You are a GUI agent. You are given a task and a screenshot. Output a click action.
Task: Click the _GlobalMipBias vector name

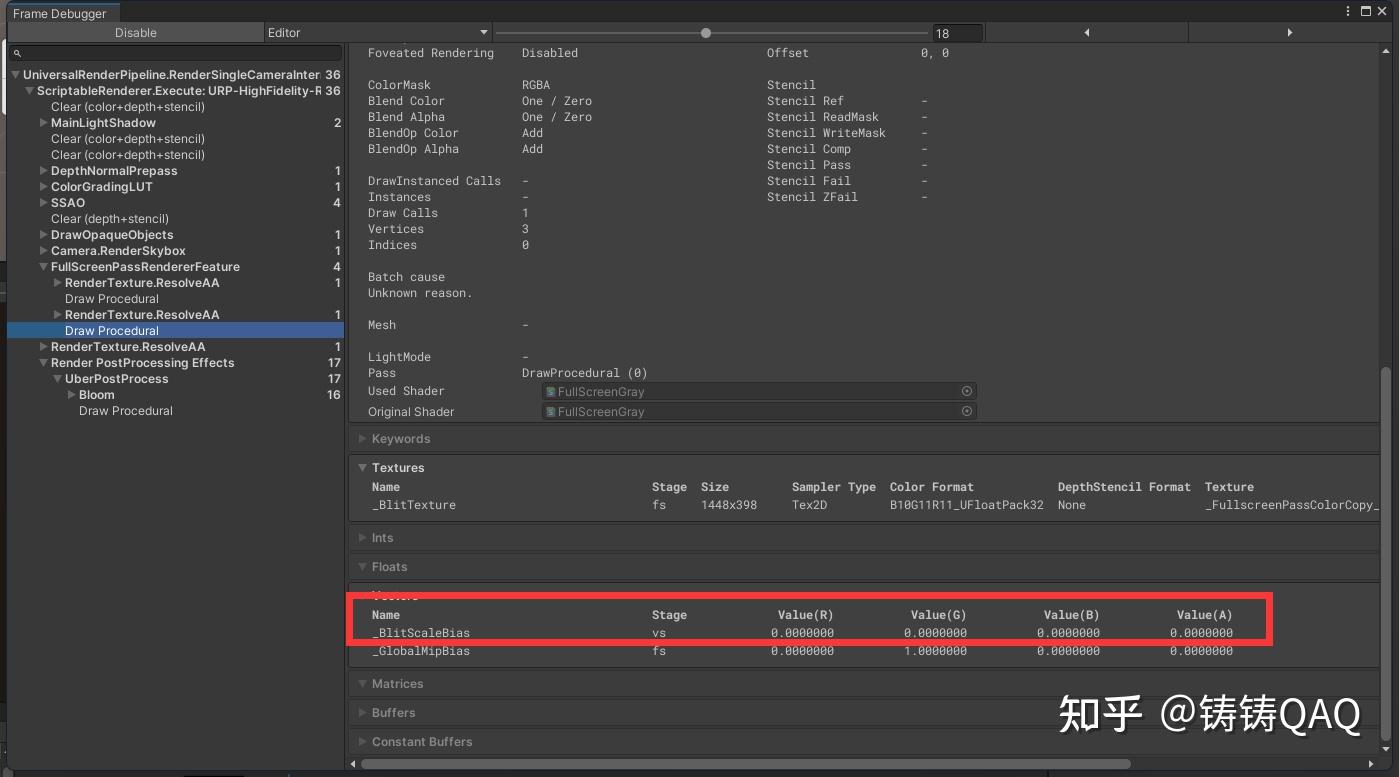click(421, 651)
